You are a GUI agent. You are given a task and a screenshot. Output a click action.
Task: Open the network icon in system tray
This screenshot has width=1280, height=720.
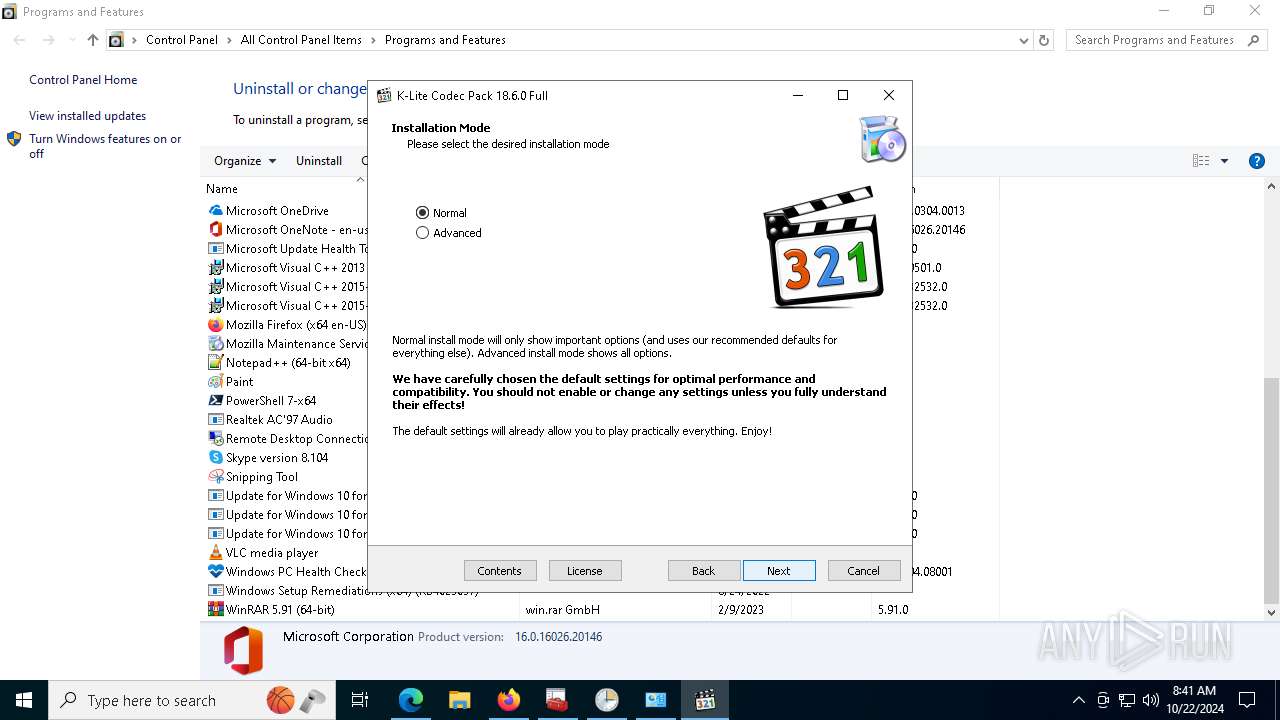[x=1127, y=700]
